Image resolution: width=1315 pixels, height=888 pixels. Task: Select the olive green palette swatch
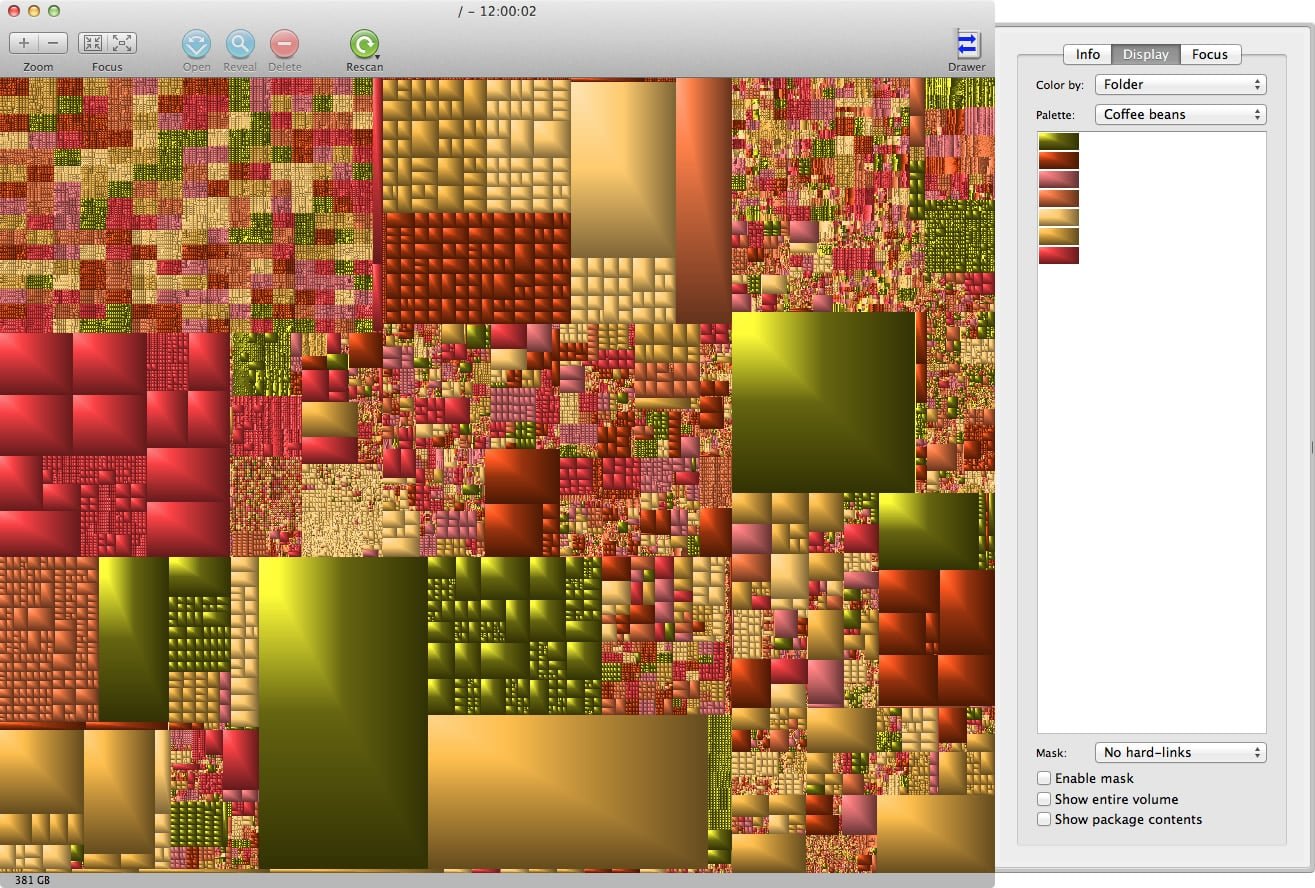point(1058,141)
